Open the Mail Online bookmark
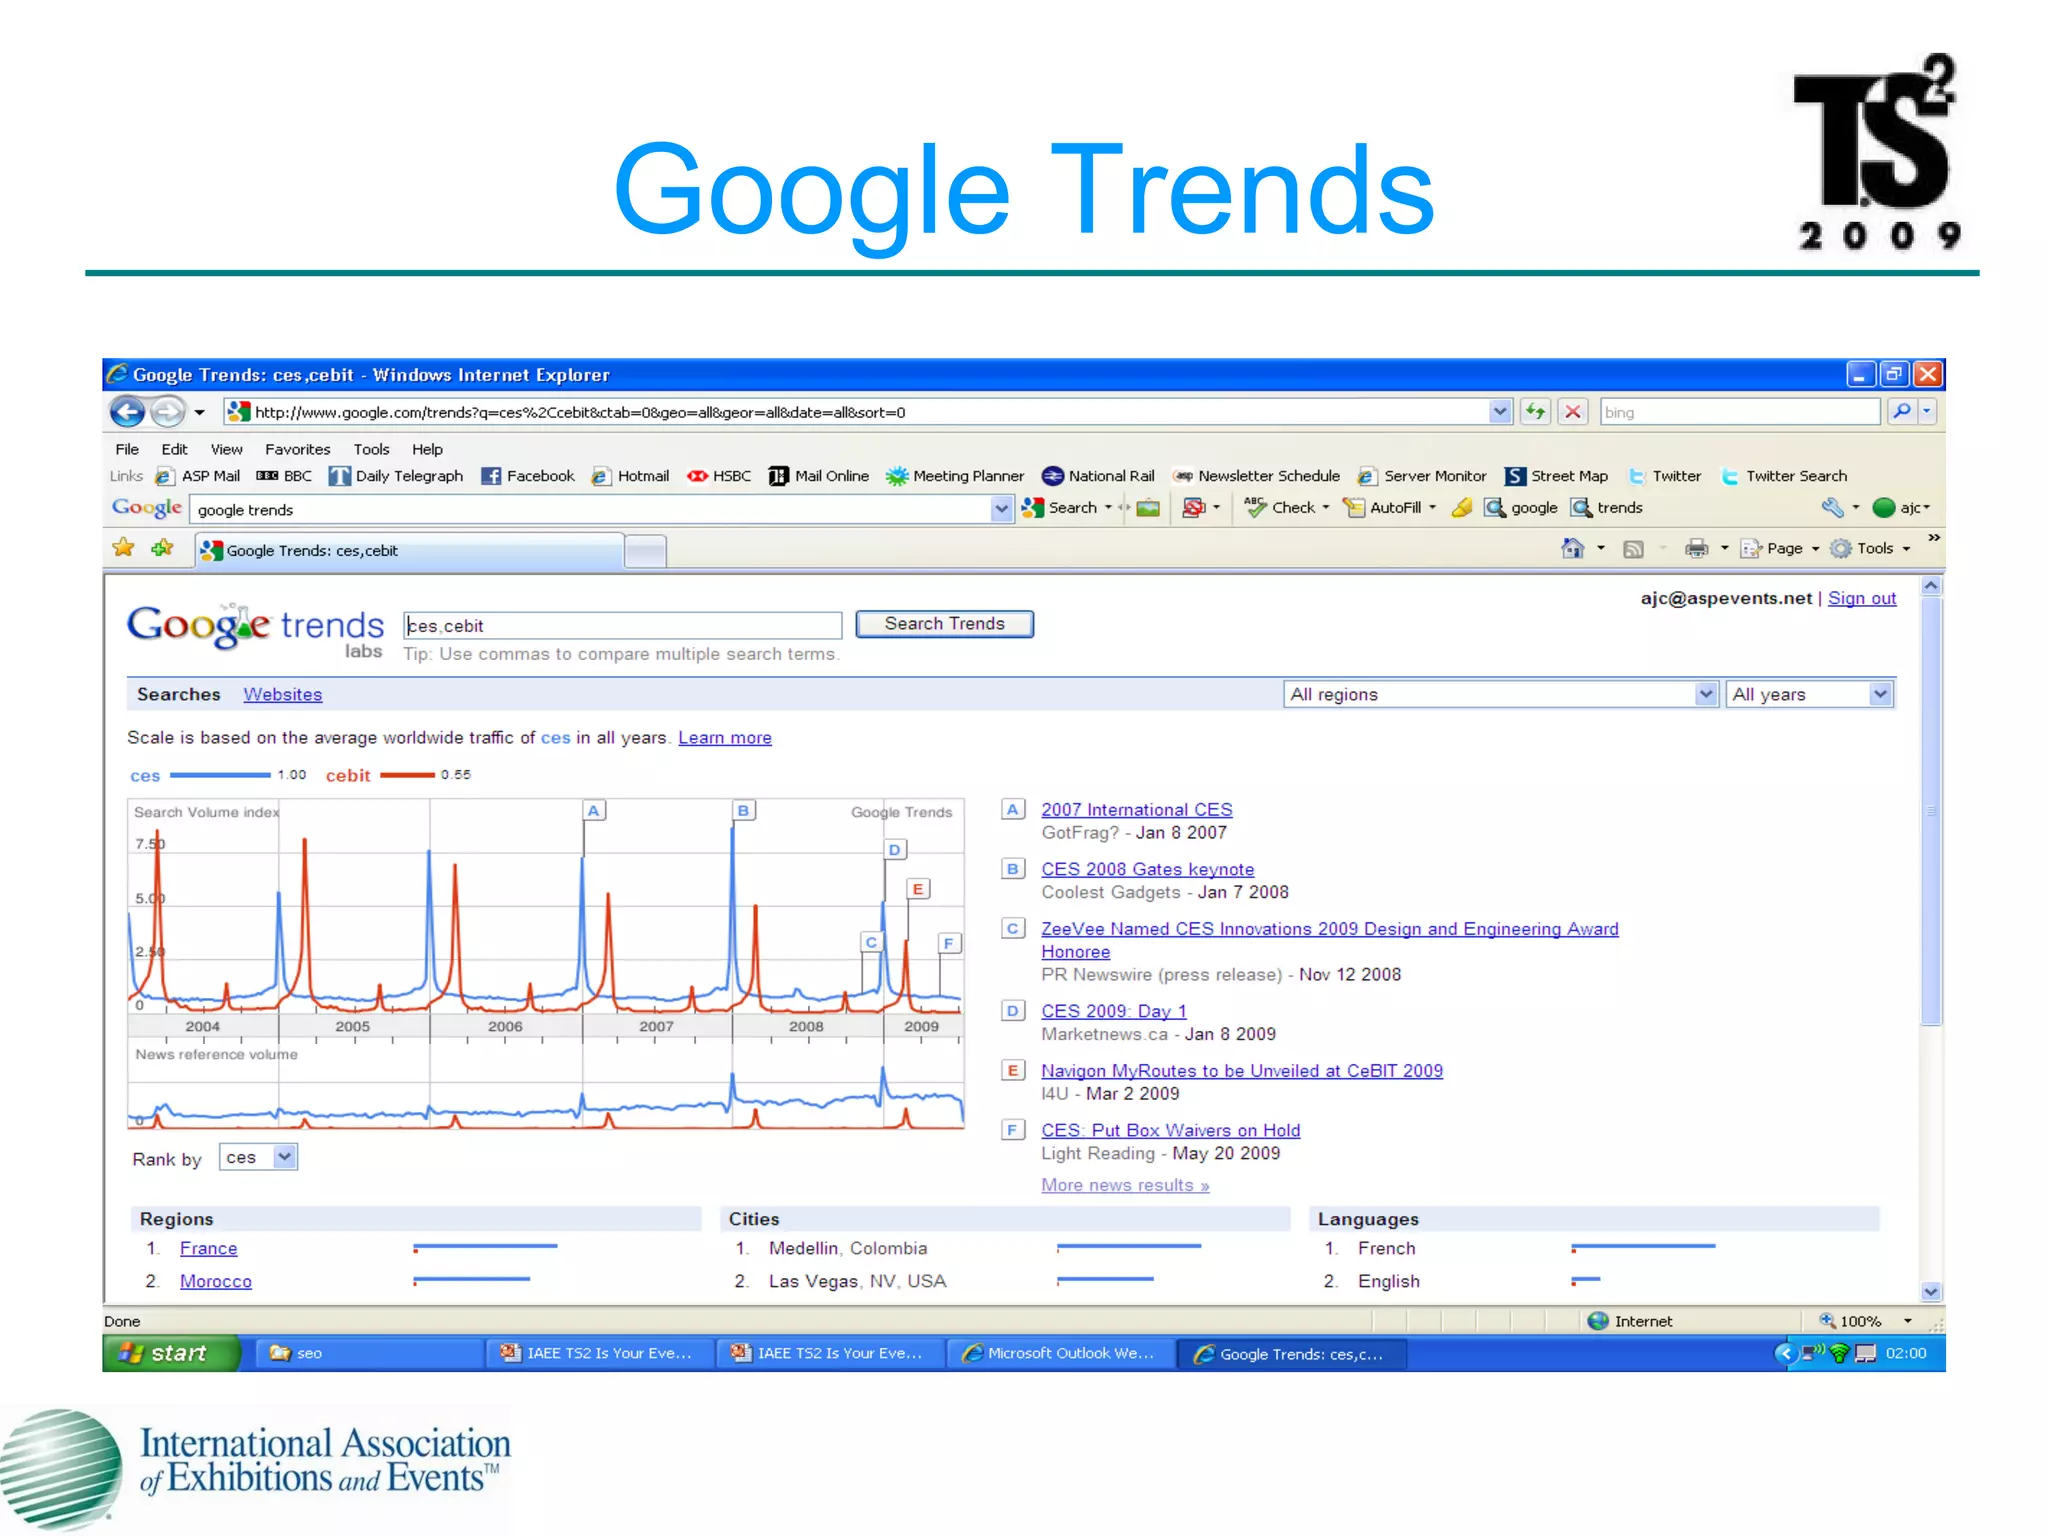Image resolution: width=2048 pixels, height=1536 pixels. coord(819,476)
